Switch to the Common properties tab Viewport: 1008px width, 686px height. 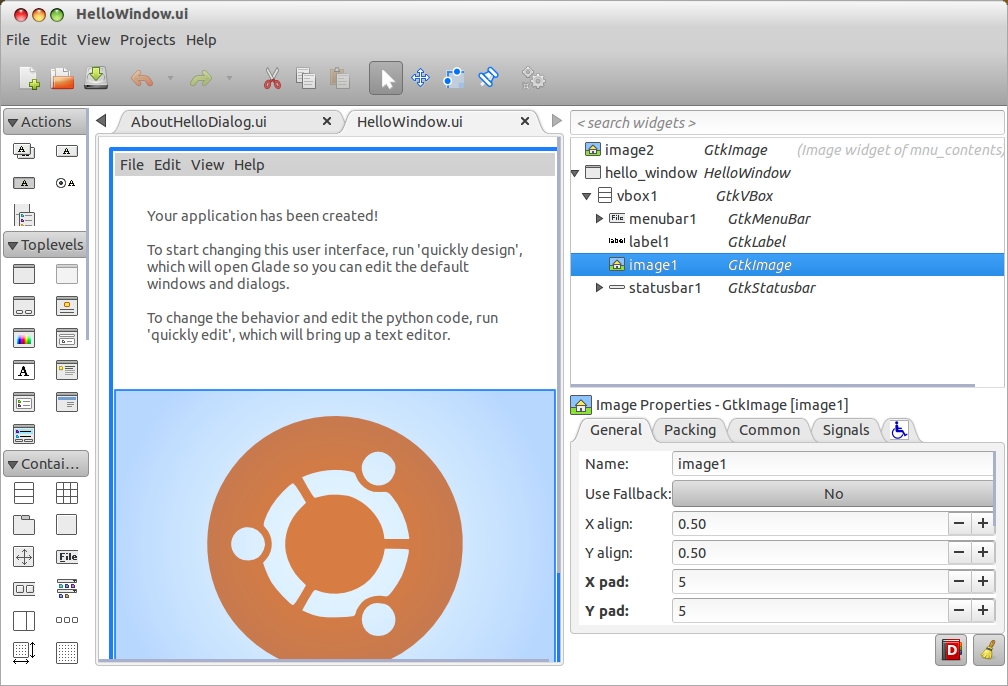(x=769, y=430)
